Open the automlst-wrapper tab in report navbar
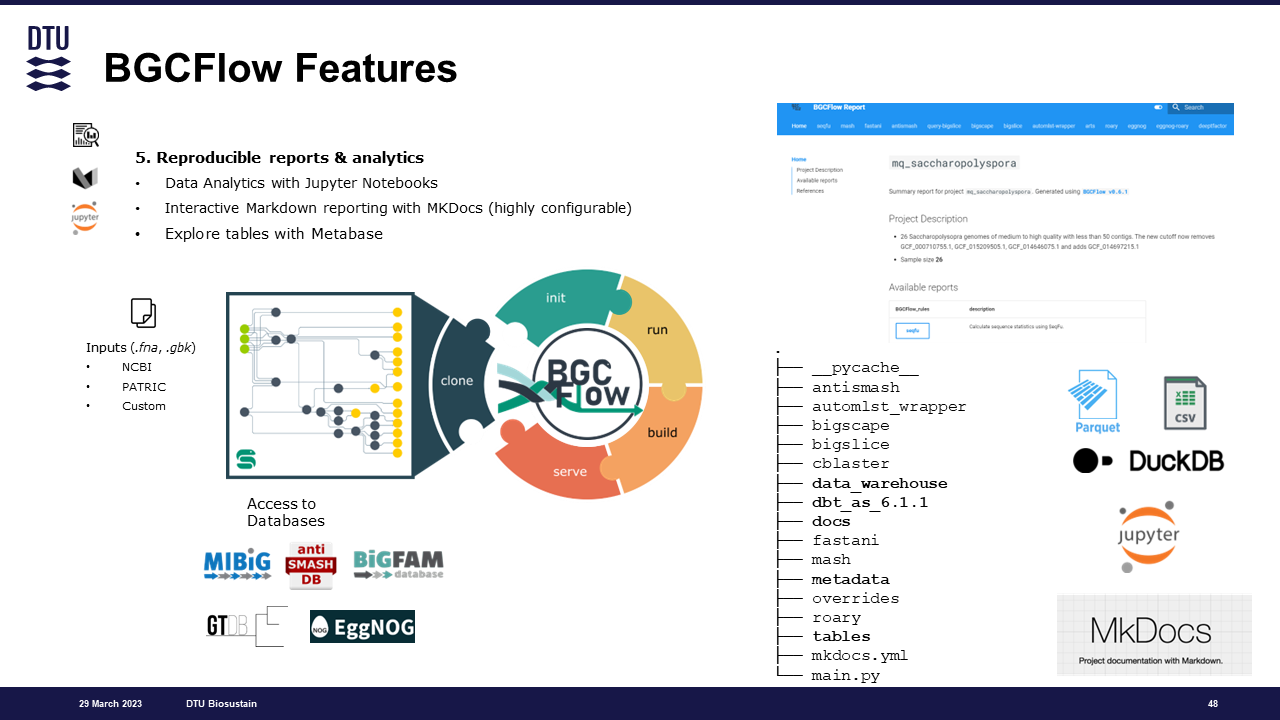The image size is (1280, 720). 1054,126
